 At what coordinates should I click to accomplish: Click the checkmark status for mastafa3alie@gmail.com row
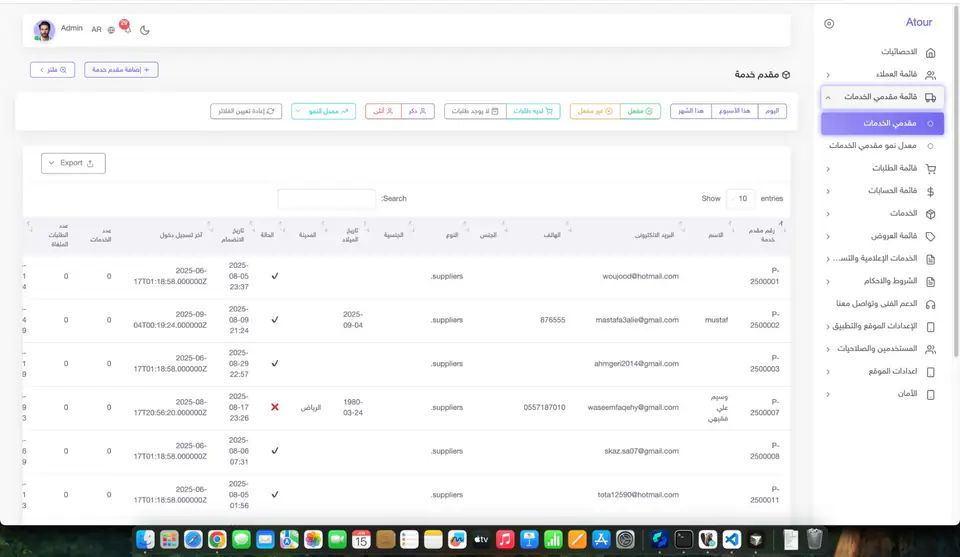[x=275, y=320]
